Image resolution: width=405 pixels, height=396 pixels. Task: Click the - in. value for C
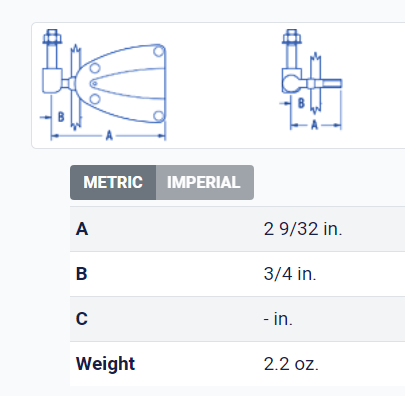[278, 319]
